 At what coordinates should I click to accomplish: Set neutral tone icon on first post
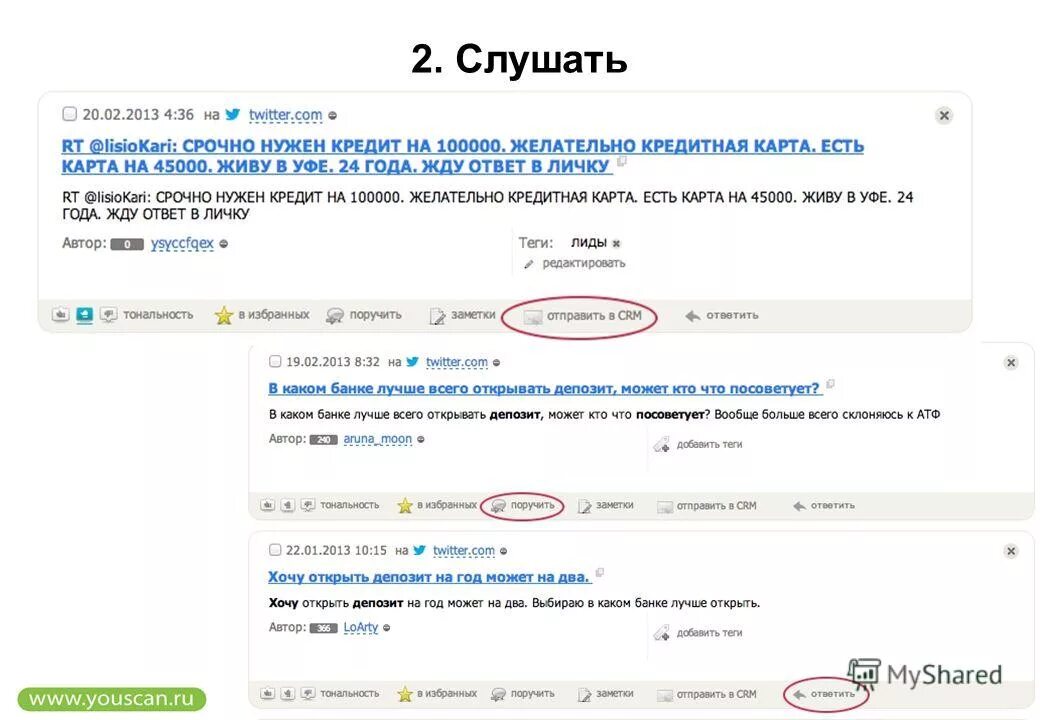point(84,314)
